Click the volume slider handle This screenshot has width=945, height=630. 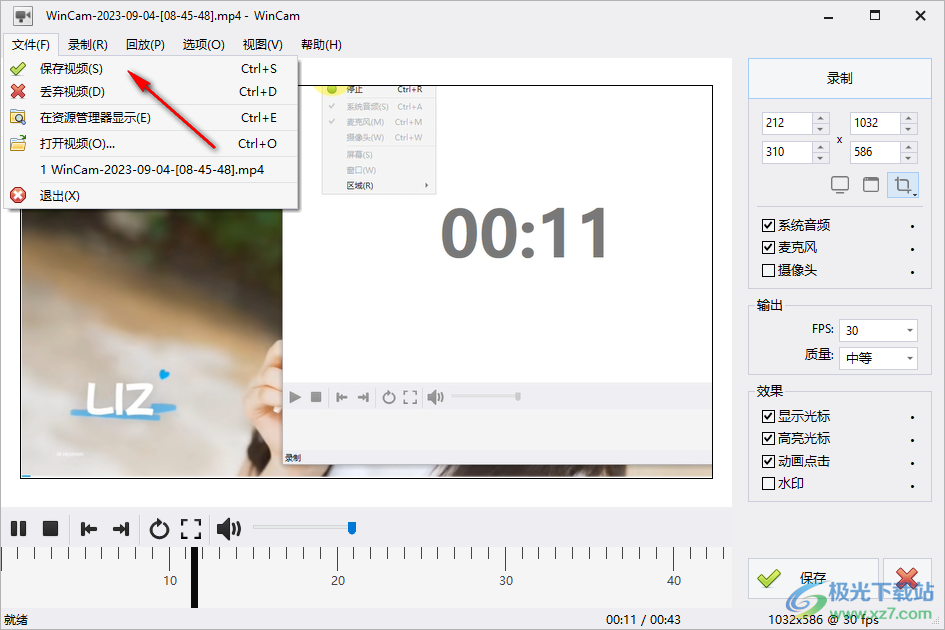click(352, 528)
